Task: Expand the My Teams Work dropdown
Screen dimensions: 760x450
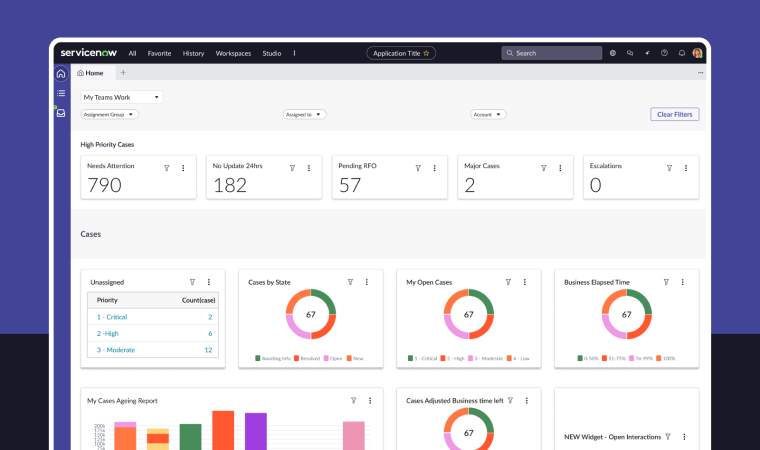Action: pyautogui.click(x=122, y=97)
